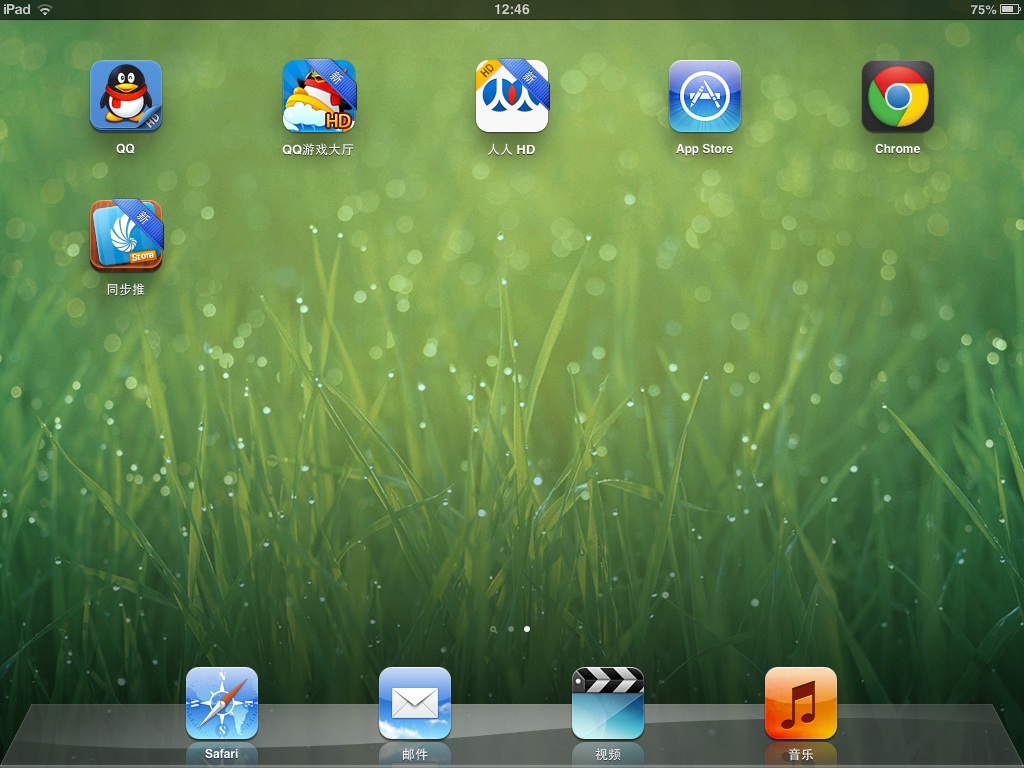Tap the first home page dot
The height and width of the screenshot is (768, 1024).
[511, 630]
